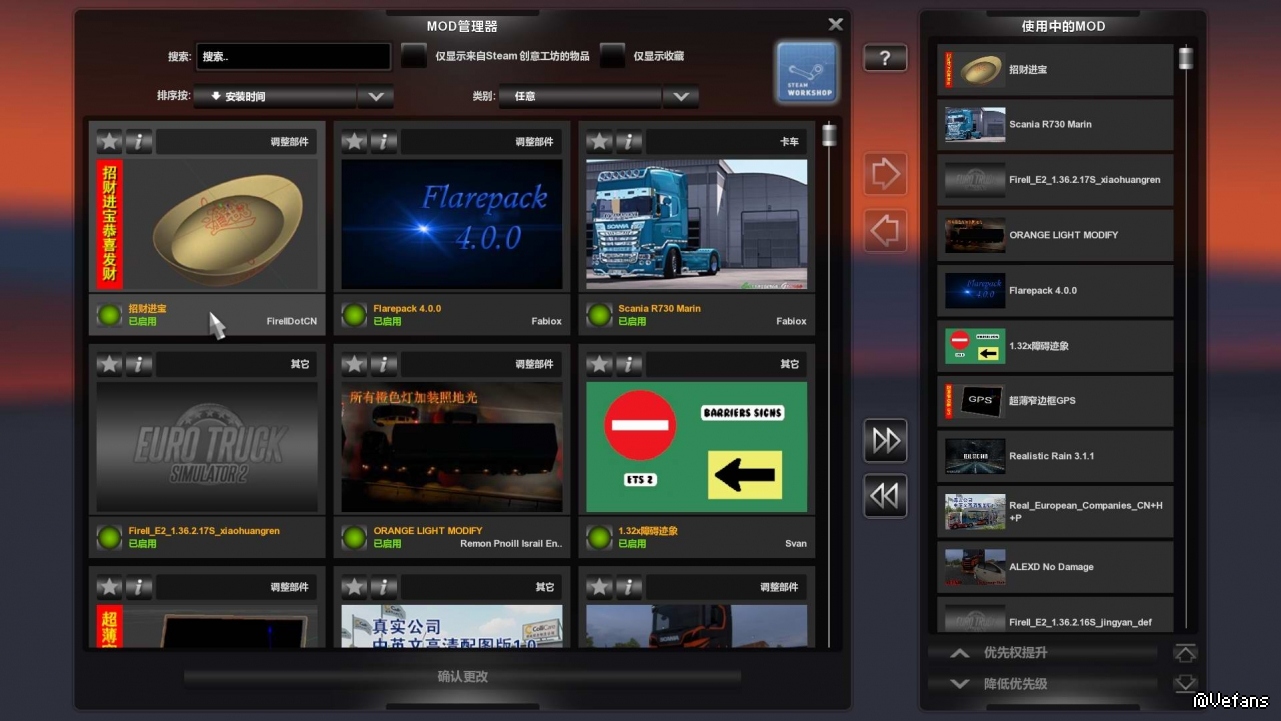This screenshot has width=1281, height=721.
Task: Favorite the 真实公司 mod card star
Action: (354, 587)
